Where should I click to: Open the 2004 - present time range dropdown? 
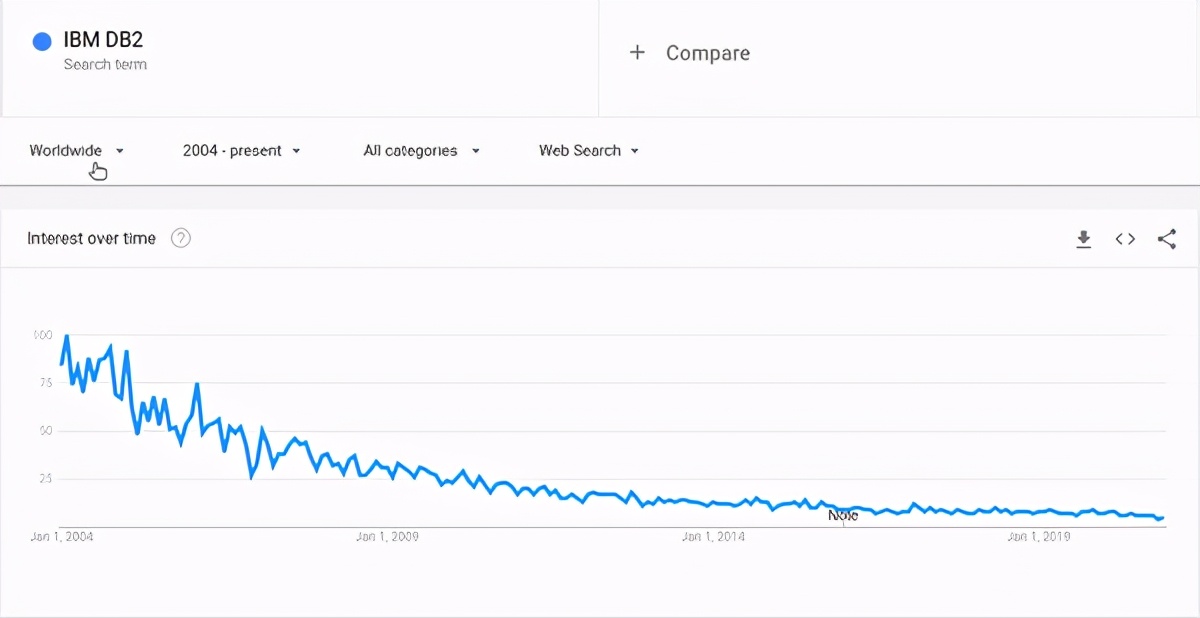coord(241,151)
